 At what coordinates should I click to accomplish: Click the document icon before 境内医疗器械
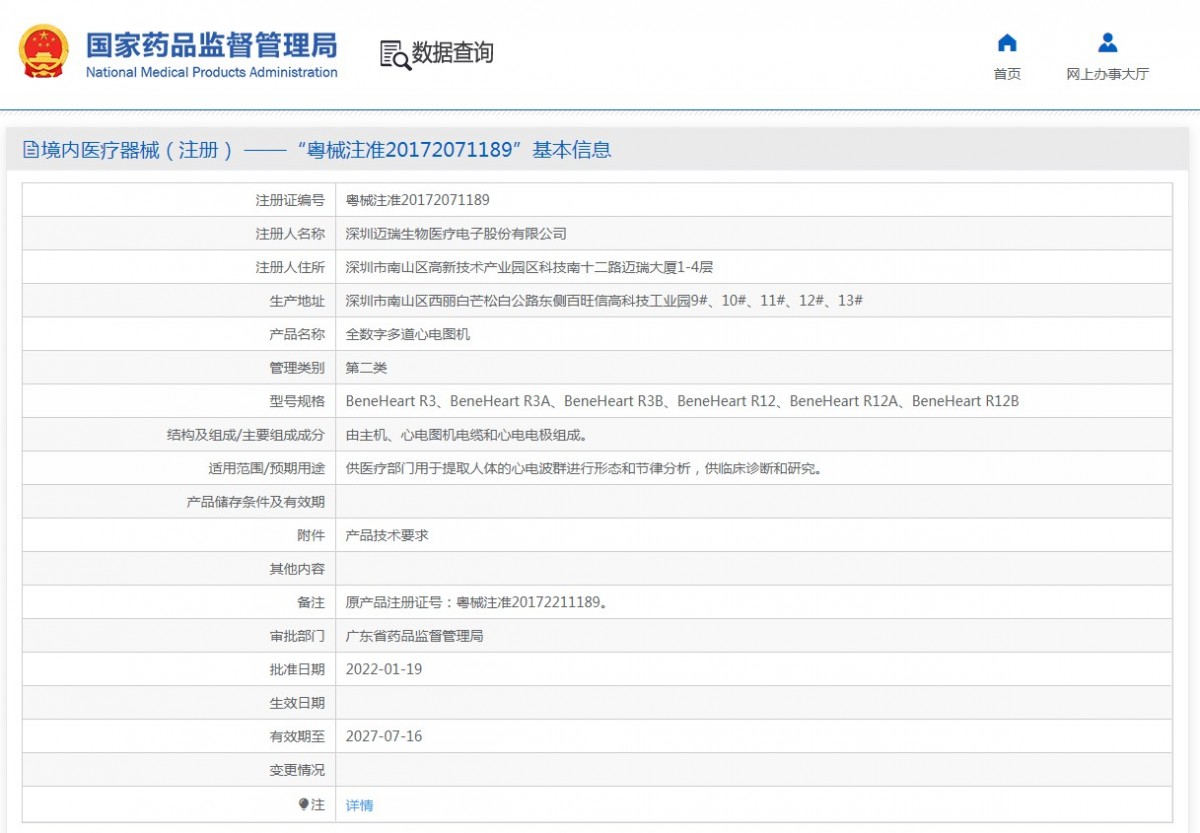tap(31, 150)
